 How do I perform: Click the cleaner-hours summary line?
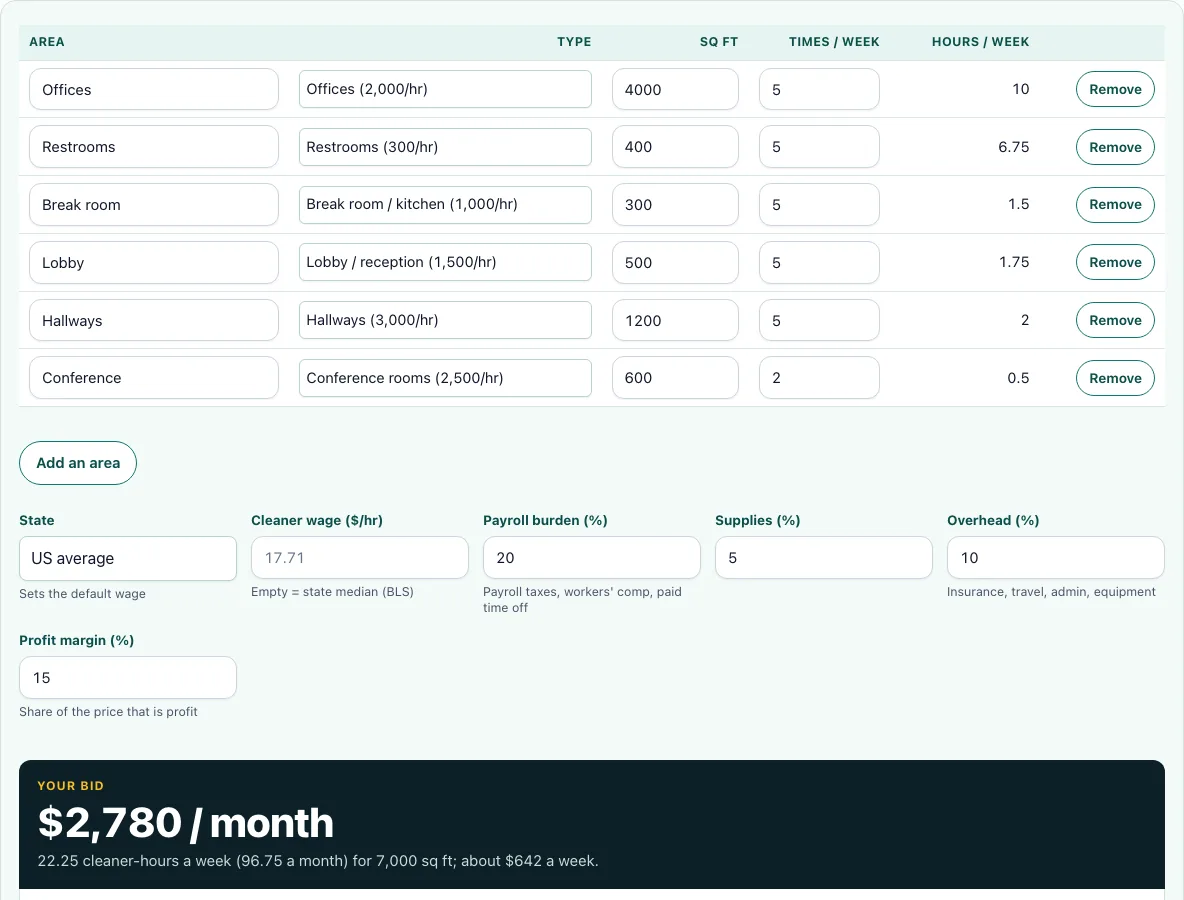coord(318,861)
